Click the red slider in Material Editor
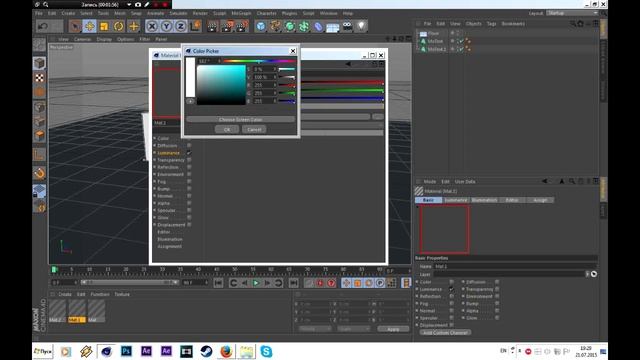The height and width of the screenshot is (360, 640). tap(343, 82)
